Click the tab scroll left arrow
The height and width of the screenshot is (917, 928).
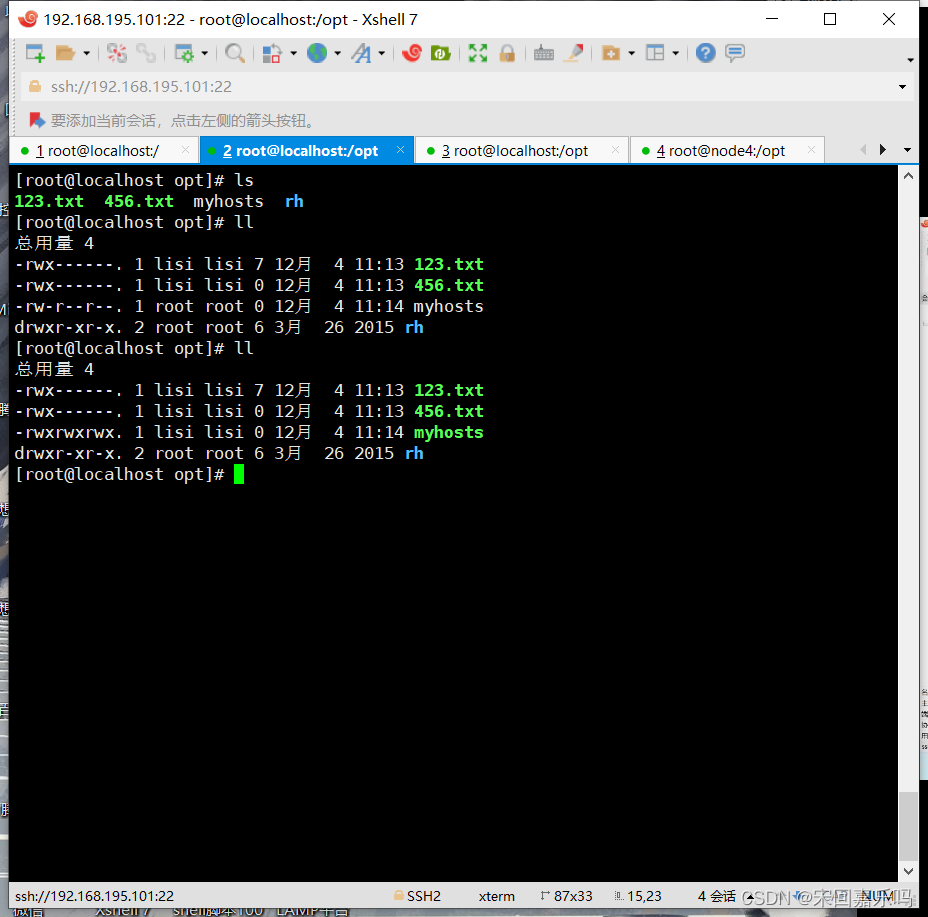[x=863, y=150]
